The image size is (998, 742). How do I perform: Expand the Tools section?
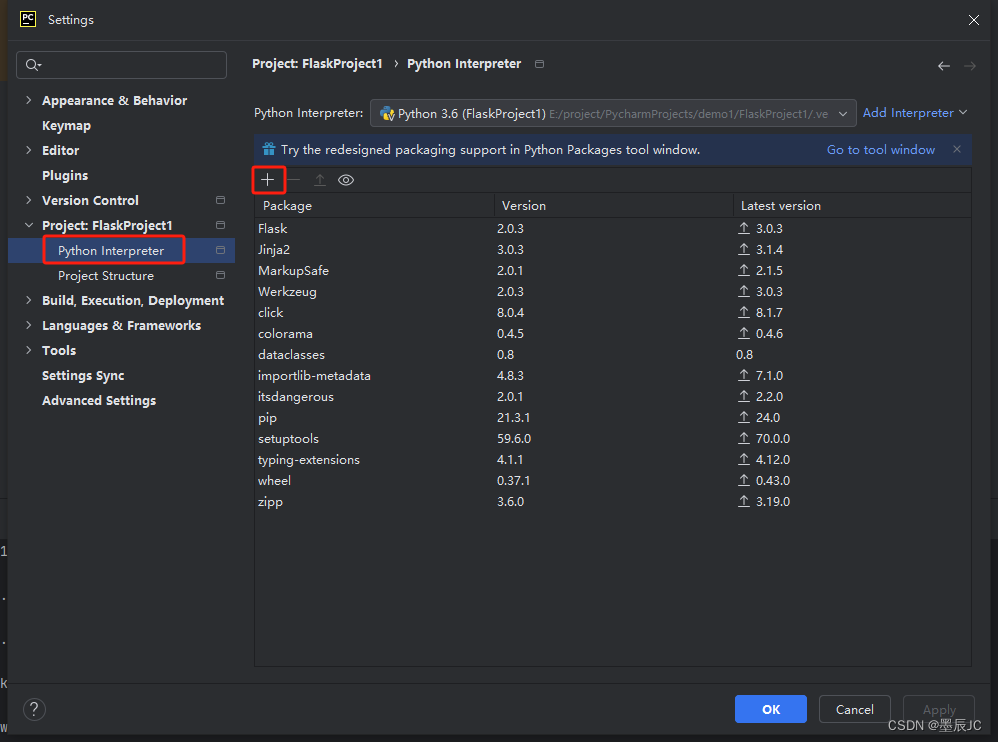(x=29, y=350)
